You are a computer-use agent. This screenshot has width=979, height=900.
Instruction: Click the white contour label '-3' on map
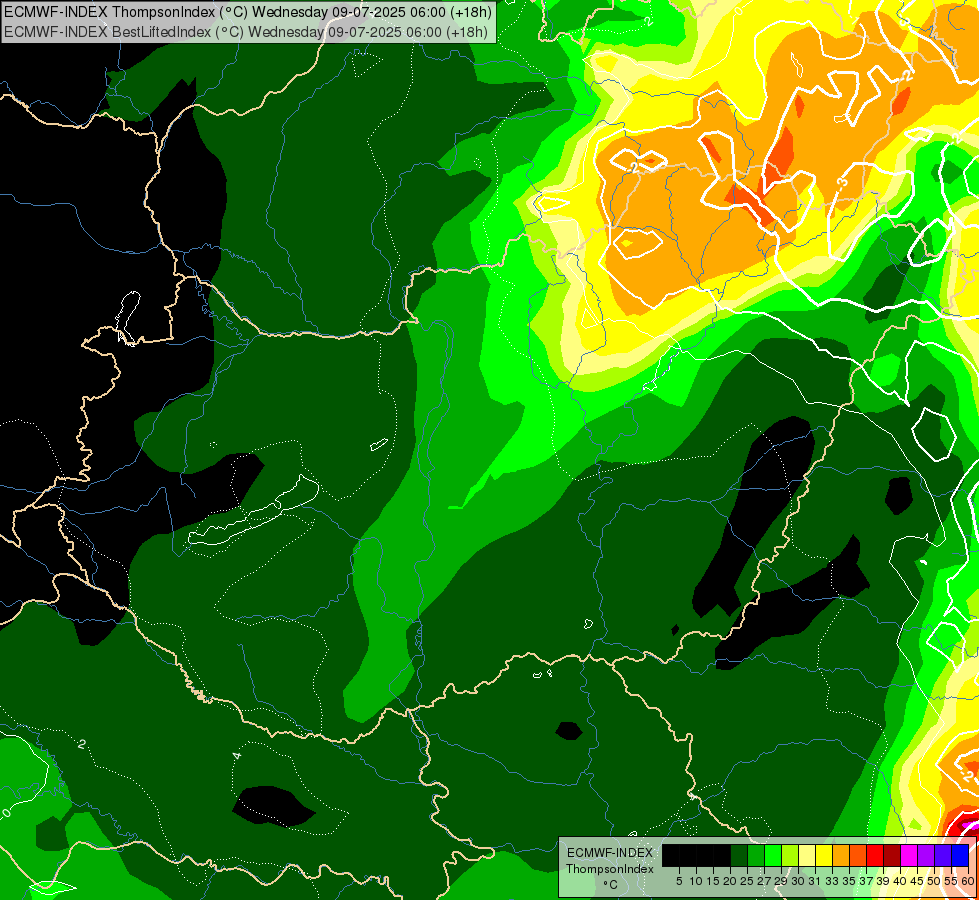(842, 184)
